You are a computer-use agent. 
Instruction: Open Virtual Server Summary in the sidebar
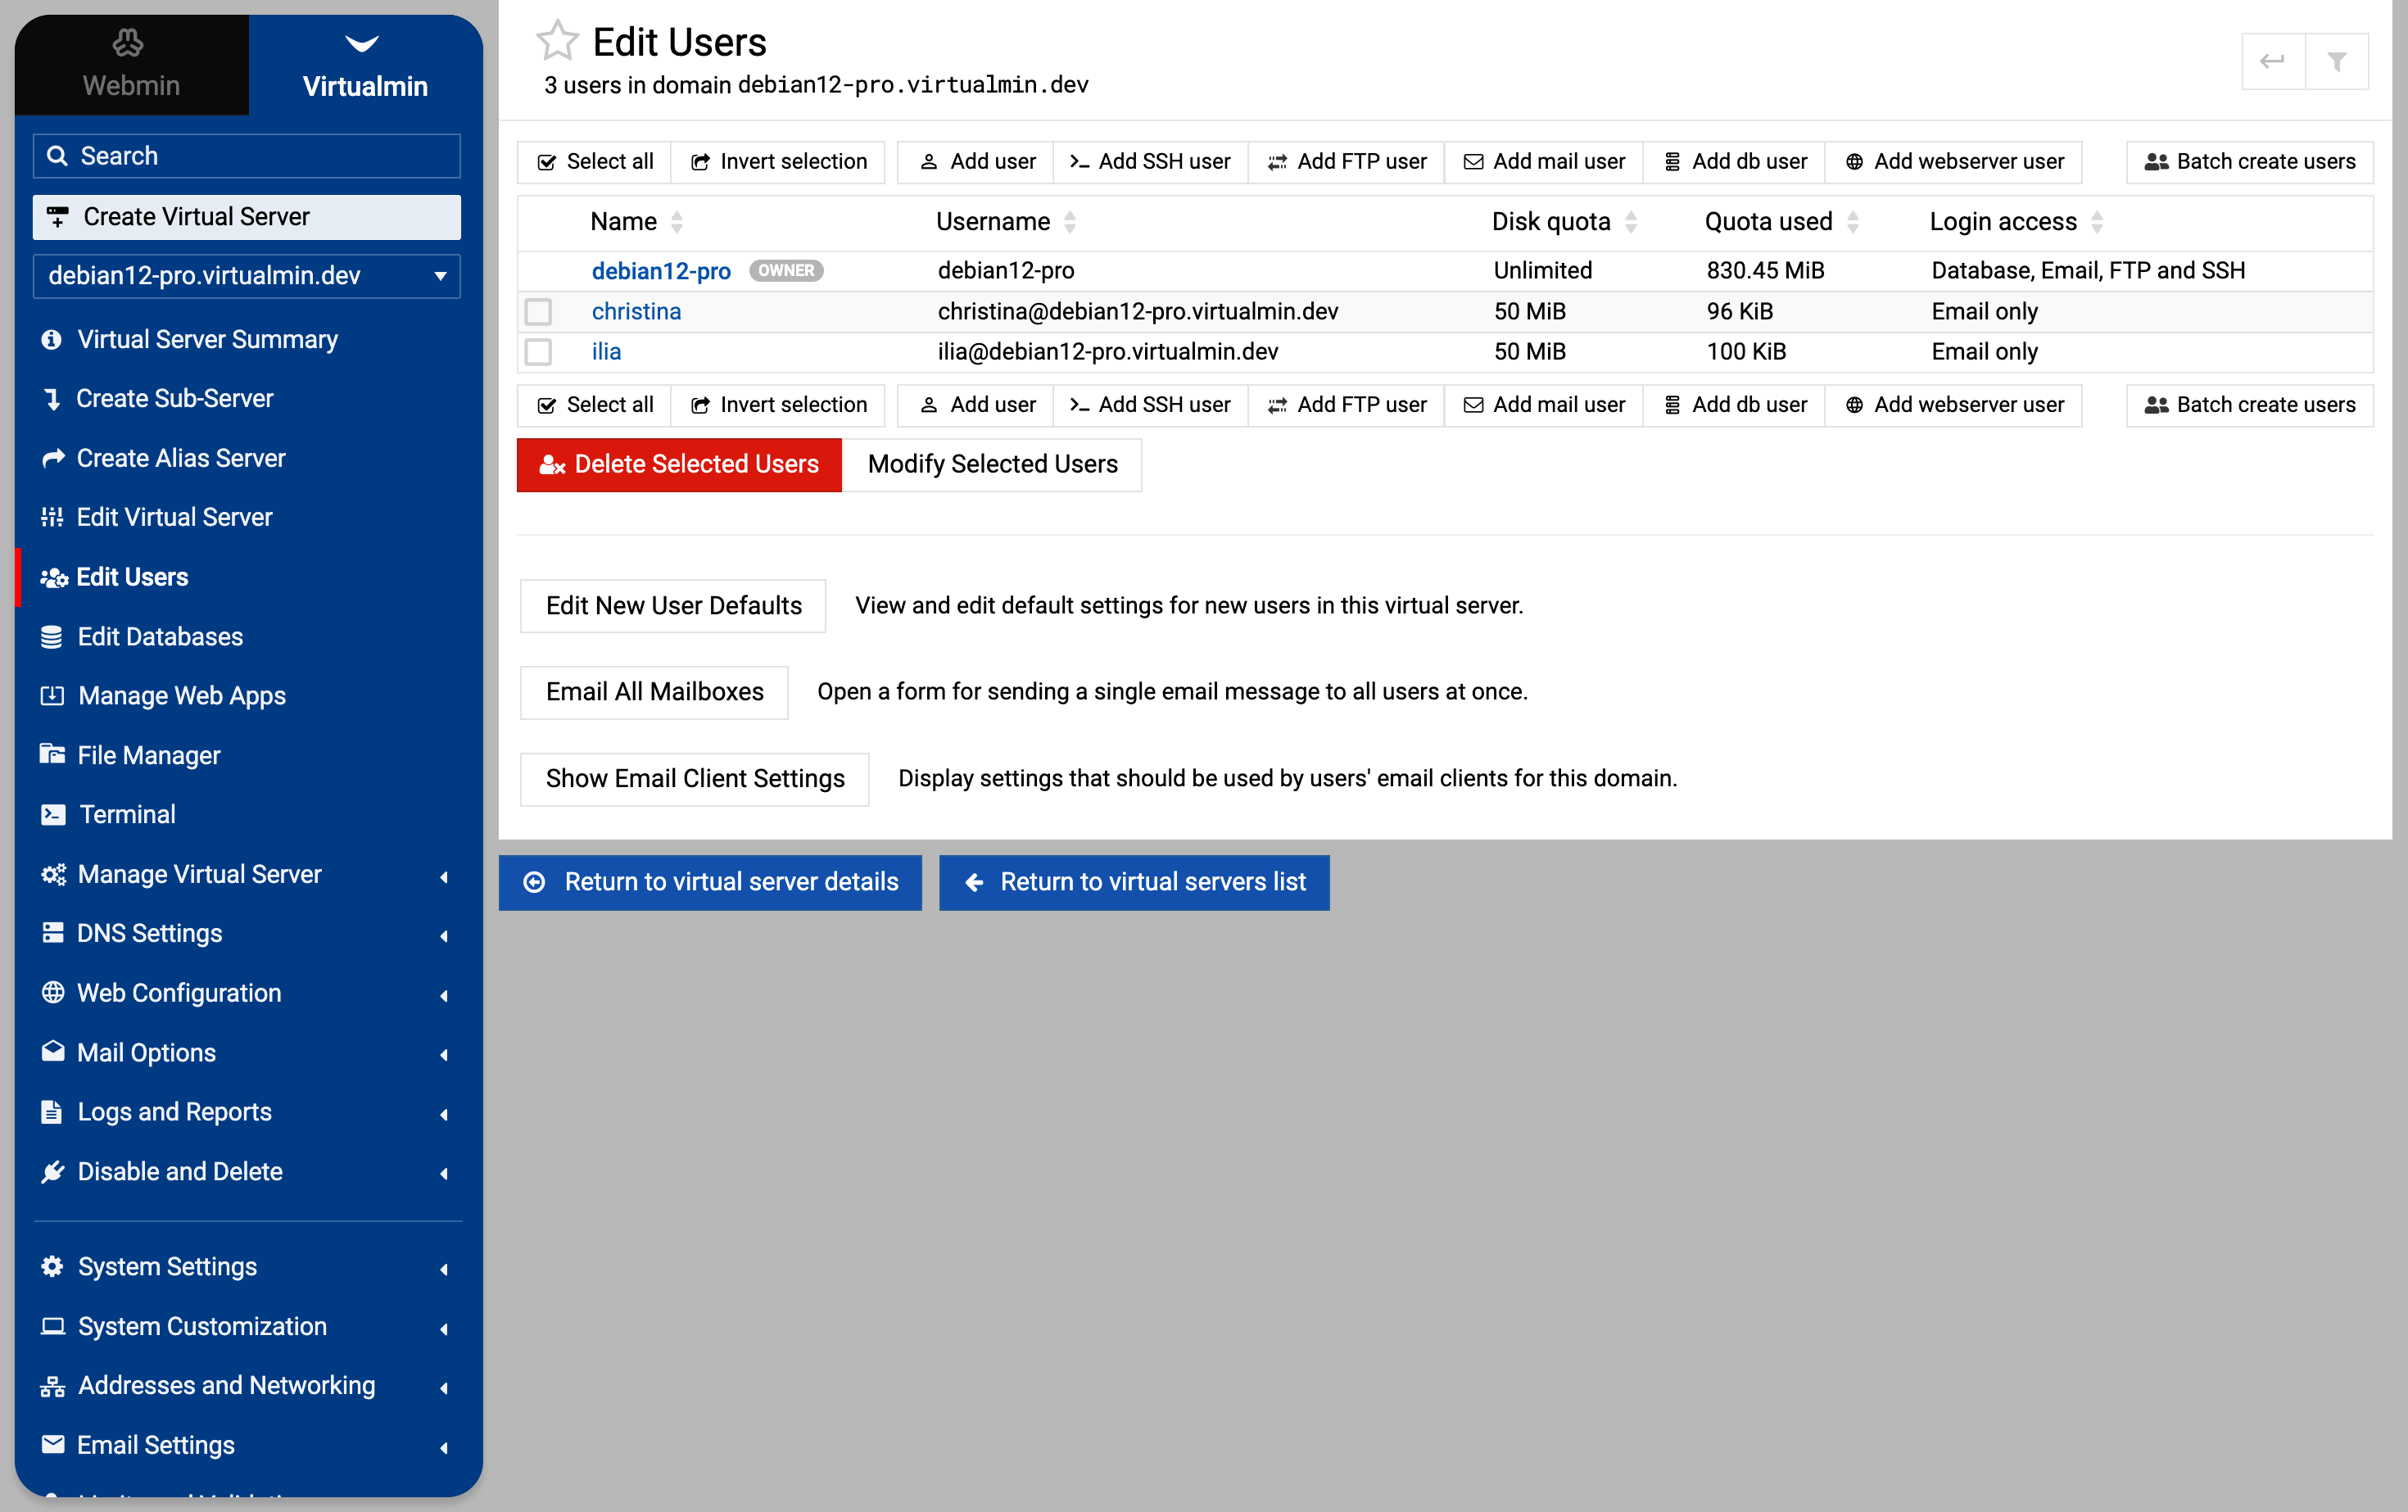click(x=207, y=339)
